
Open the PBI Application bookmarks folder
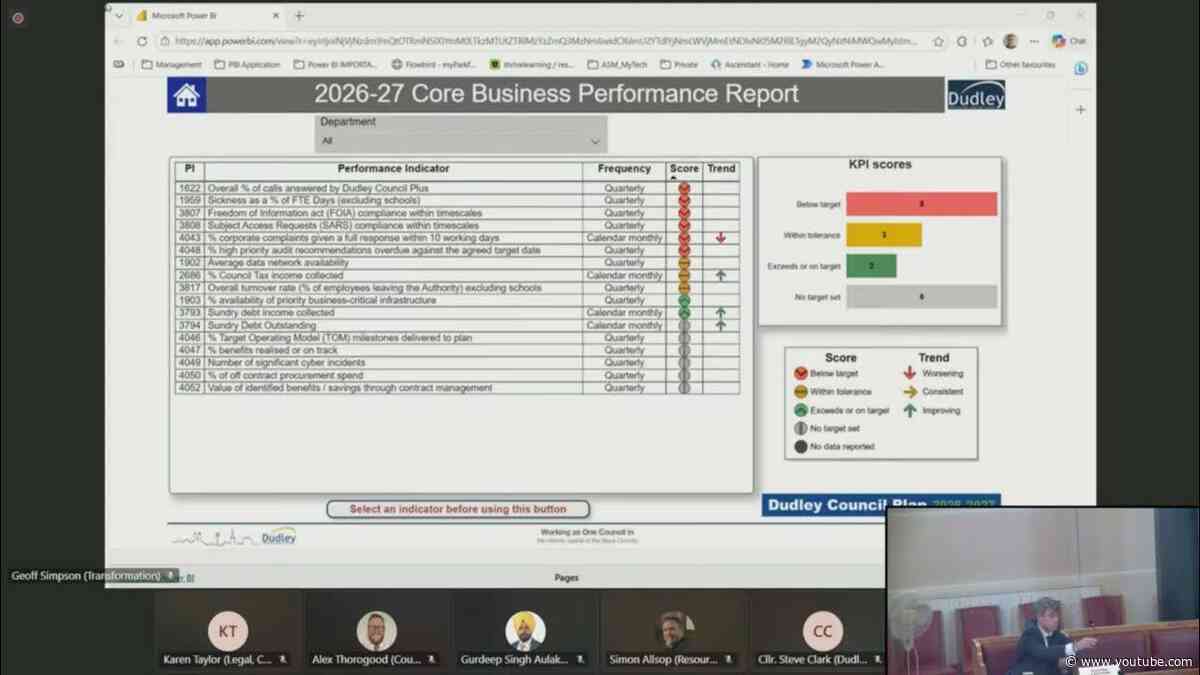pos(247,64)
